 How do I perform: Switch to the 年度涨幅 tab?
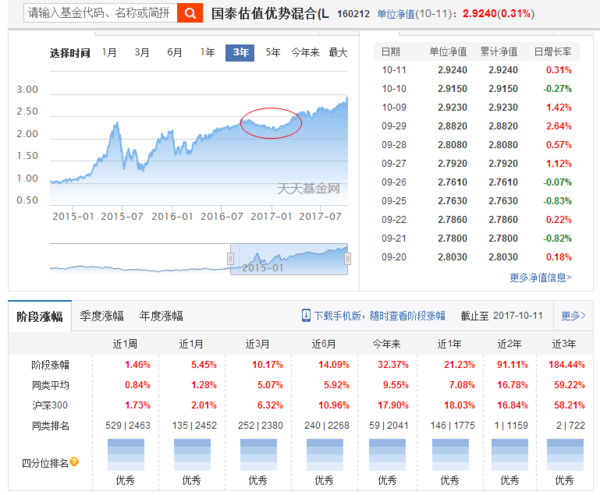click(161, 316)
